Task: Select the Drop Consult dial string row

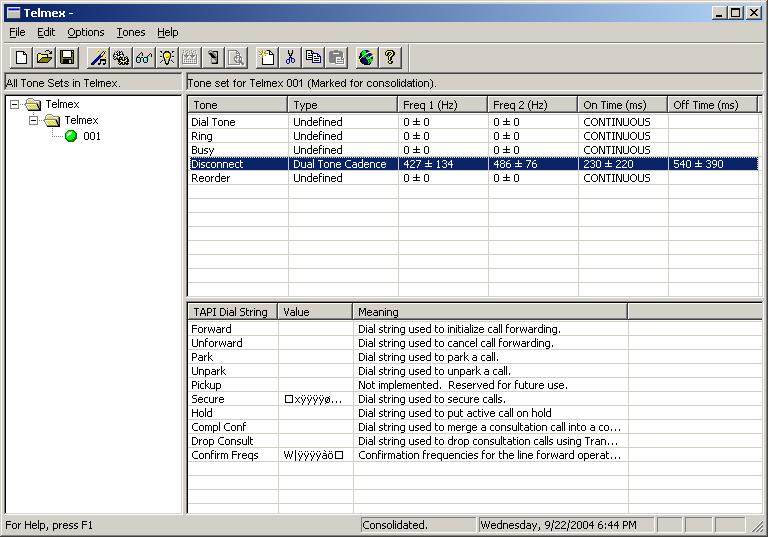Action: click(408, 440)
